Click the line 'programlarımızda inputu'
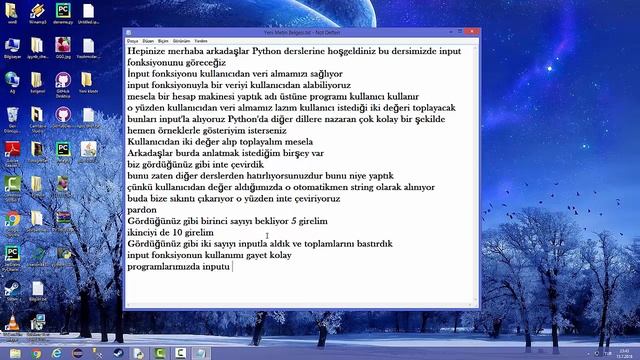Screen dimensions: 640x360 point(179,267)
